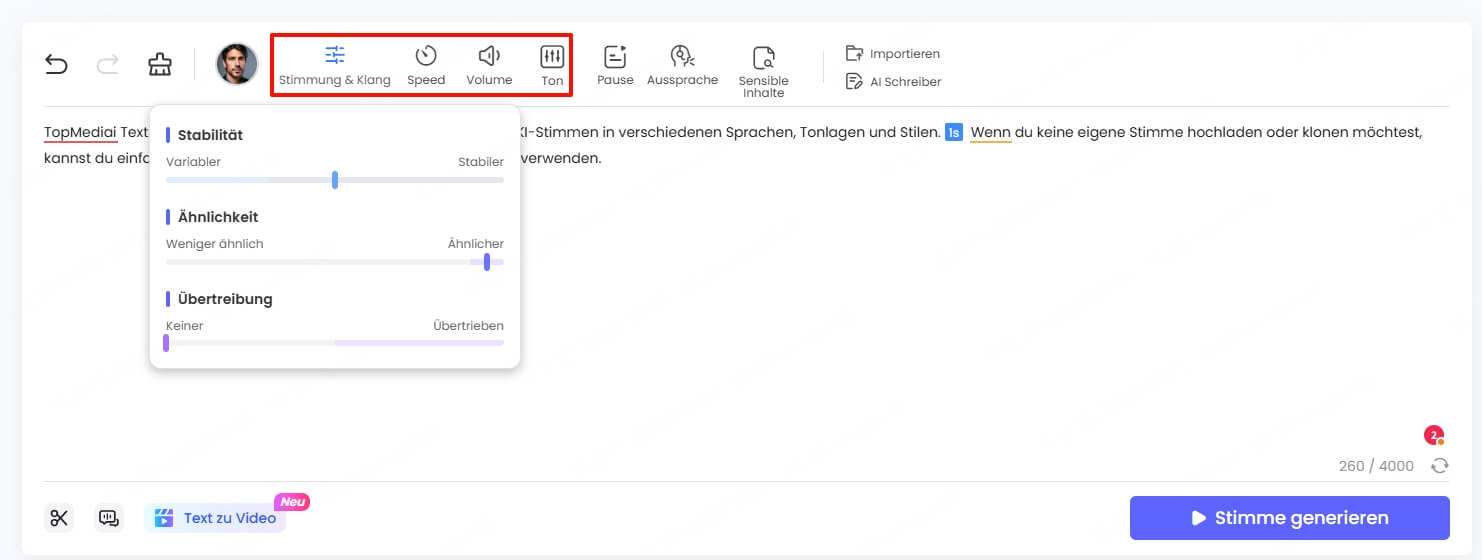Open the voice avatar selector
The height and width of the screenshot is (560, 1482).
237,64
